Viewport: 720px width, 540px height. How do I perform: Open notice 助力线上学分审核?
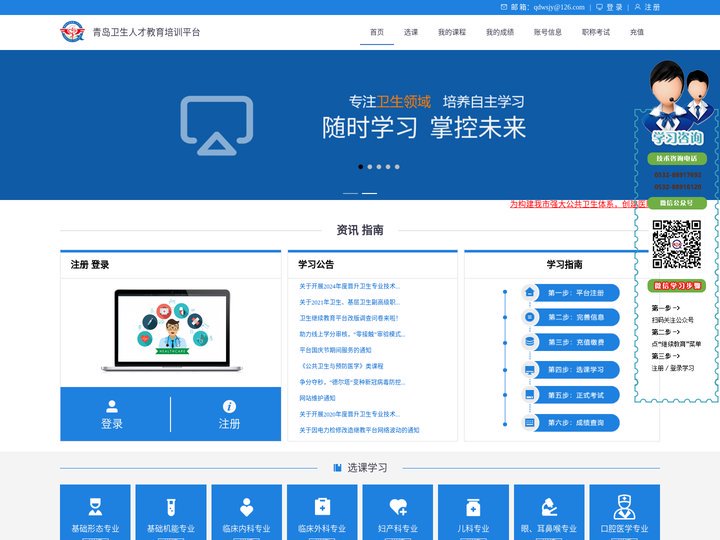tap(352, 334)
